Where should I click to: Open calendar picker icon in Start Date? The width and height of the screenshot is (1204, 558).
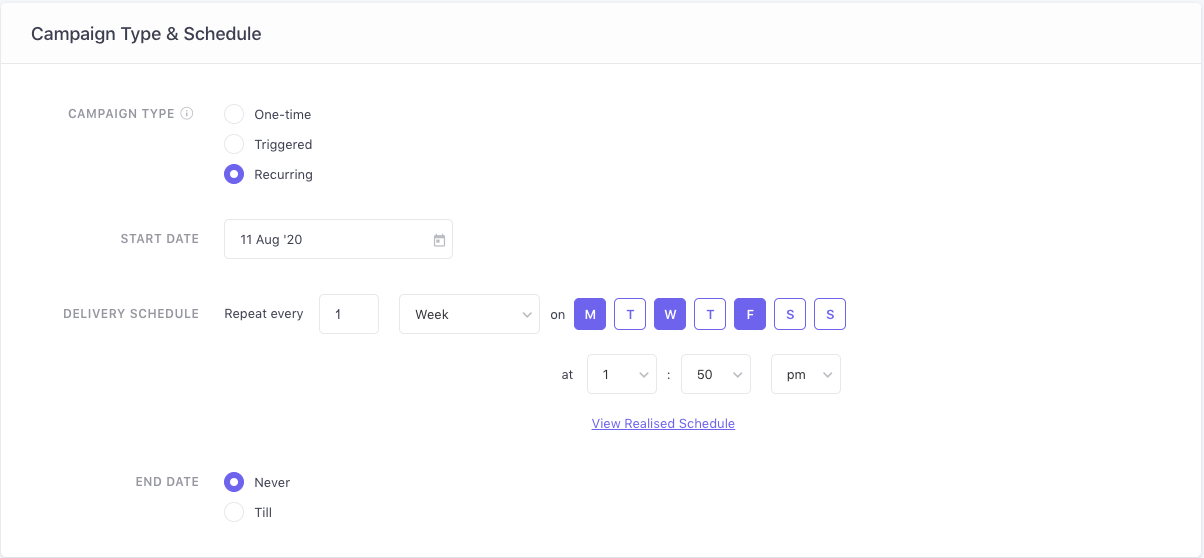click(x=439, y=240)
